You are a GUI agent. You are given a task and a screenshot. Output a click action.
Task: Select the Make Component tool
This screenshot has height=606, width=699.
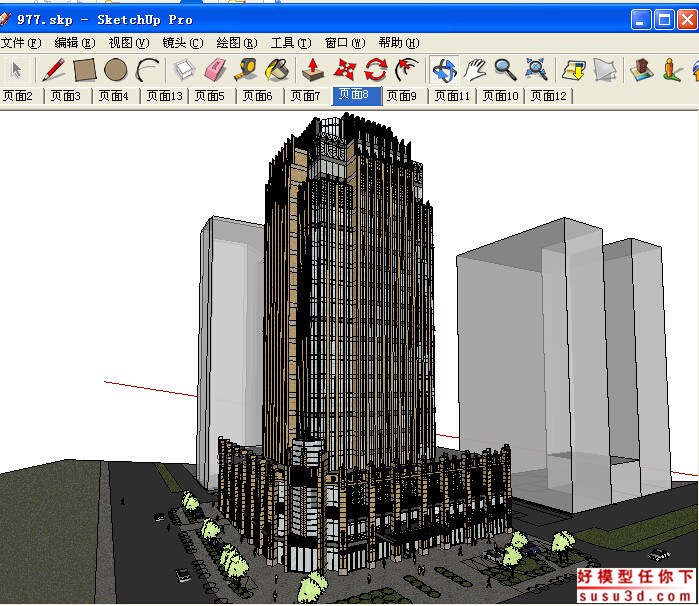184,70
